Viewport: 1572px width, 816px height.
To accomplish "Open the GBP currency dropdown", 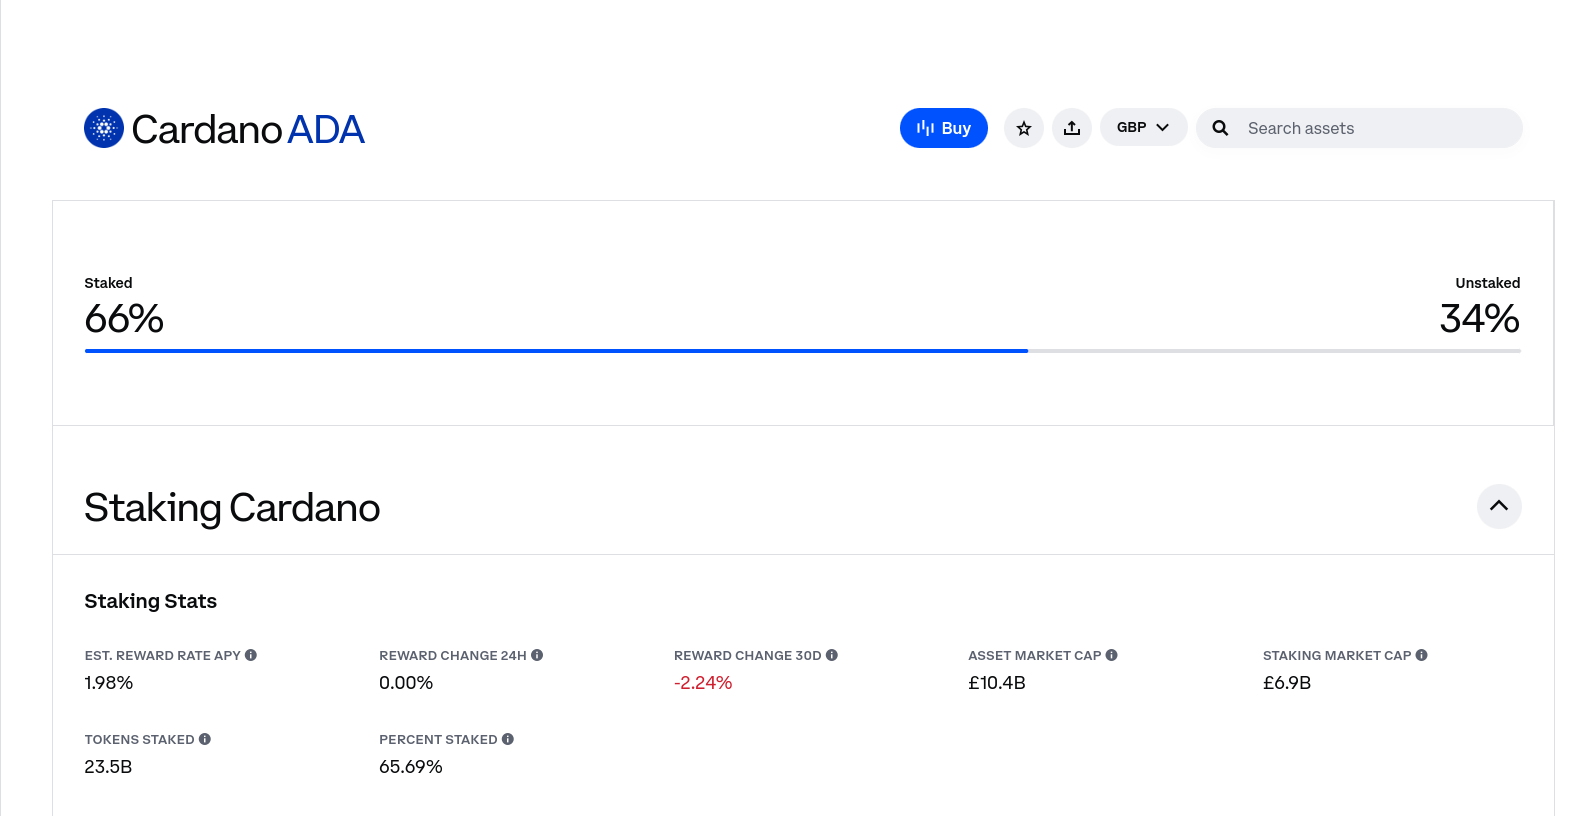I will 1143,127.
